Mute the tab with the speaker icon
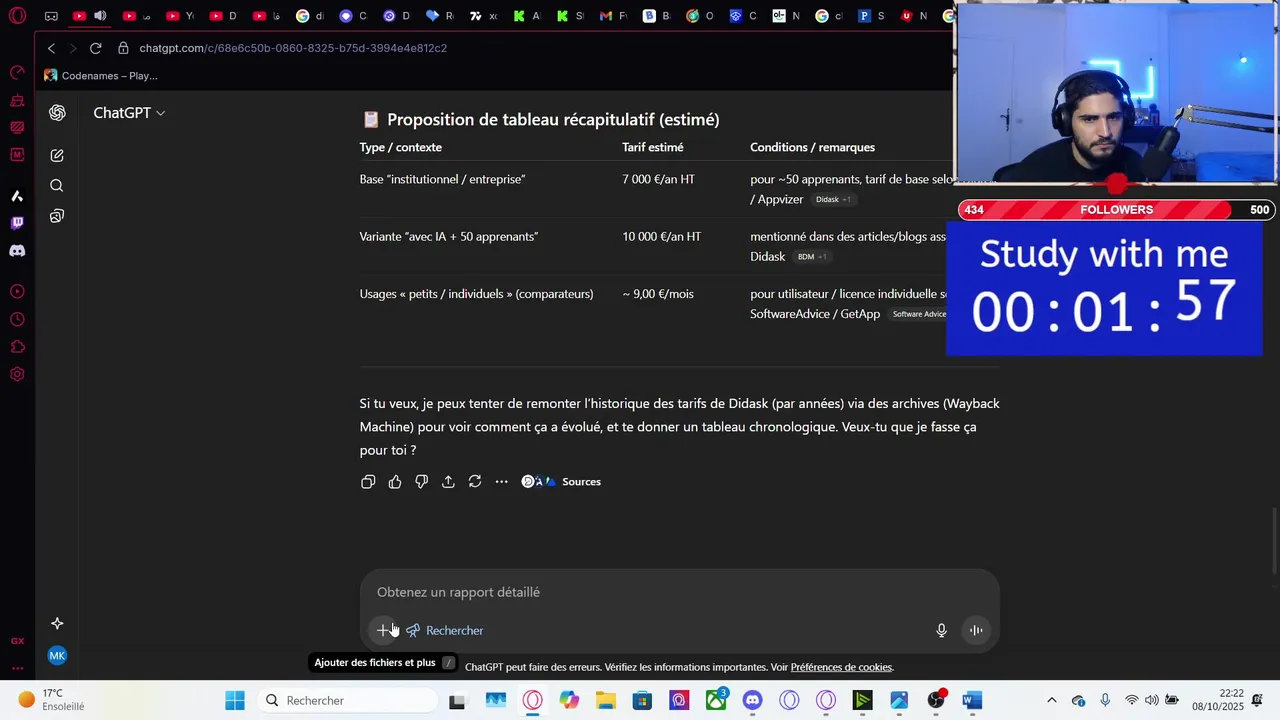Screen dimensions: 1280x720 (100, 16)
